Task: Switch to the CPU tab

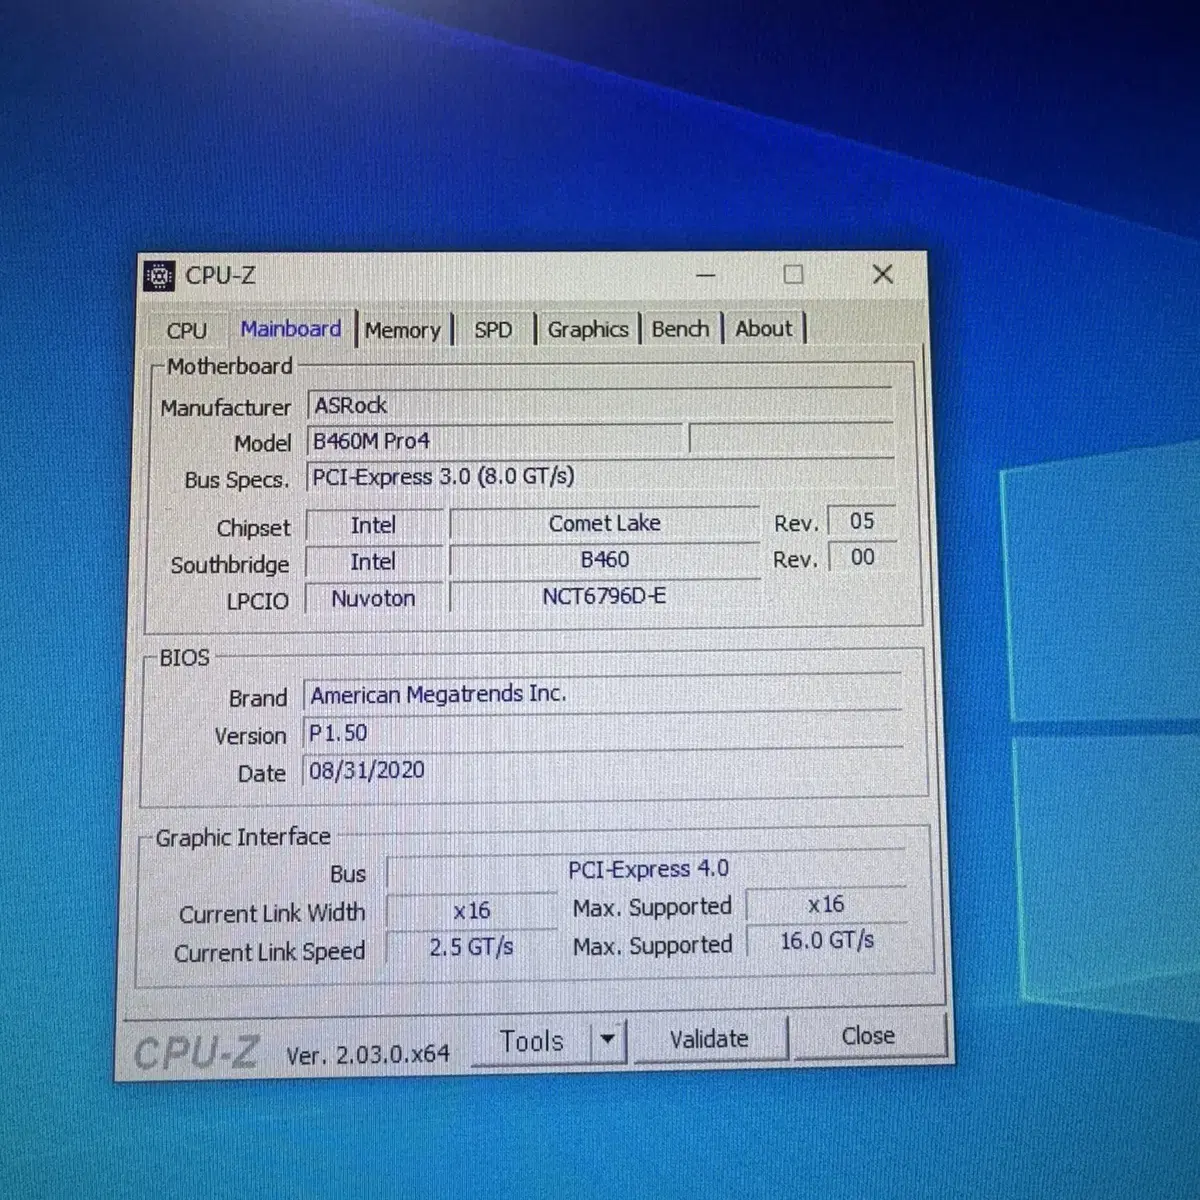Action: point(187,330)
